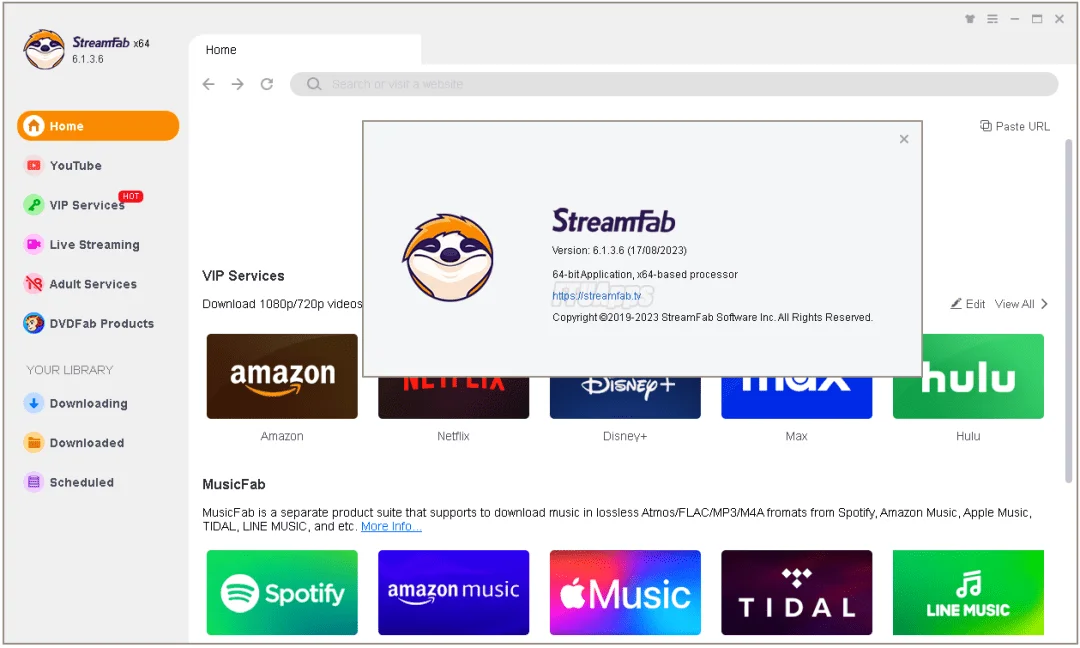Open the Disney+ service tile
The image size is (1080, 648).
coord(625,398)
